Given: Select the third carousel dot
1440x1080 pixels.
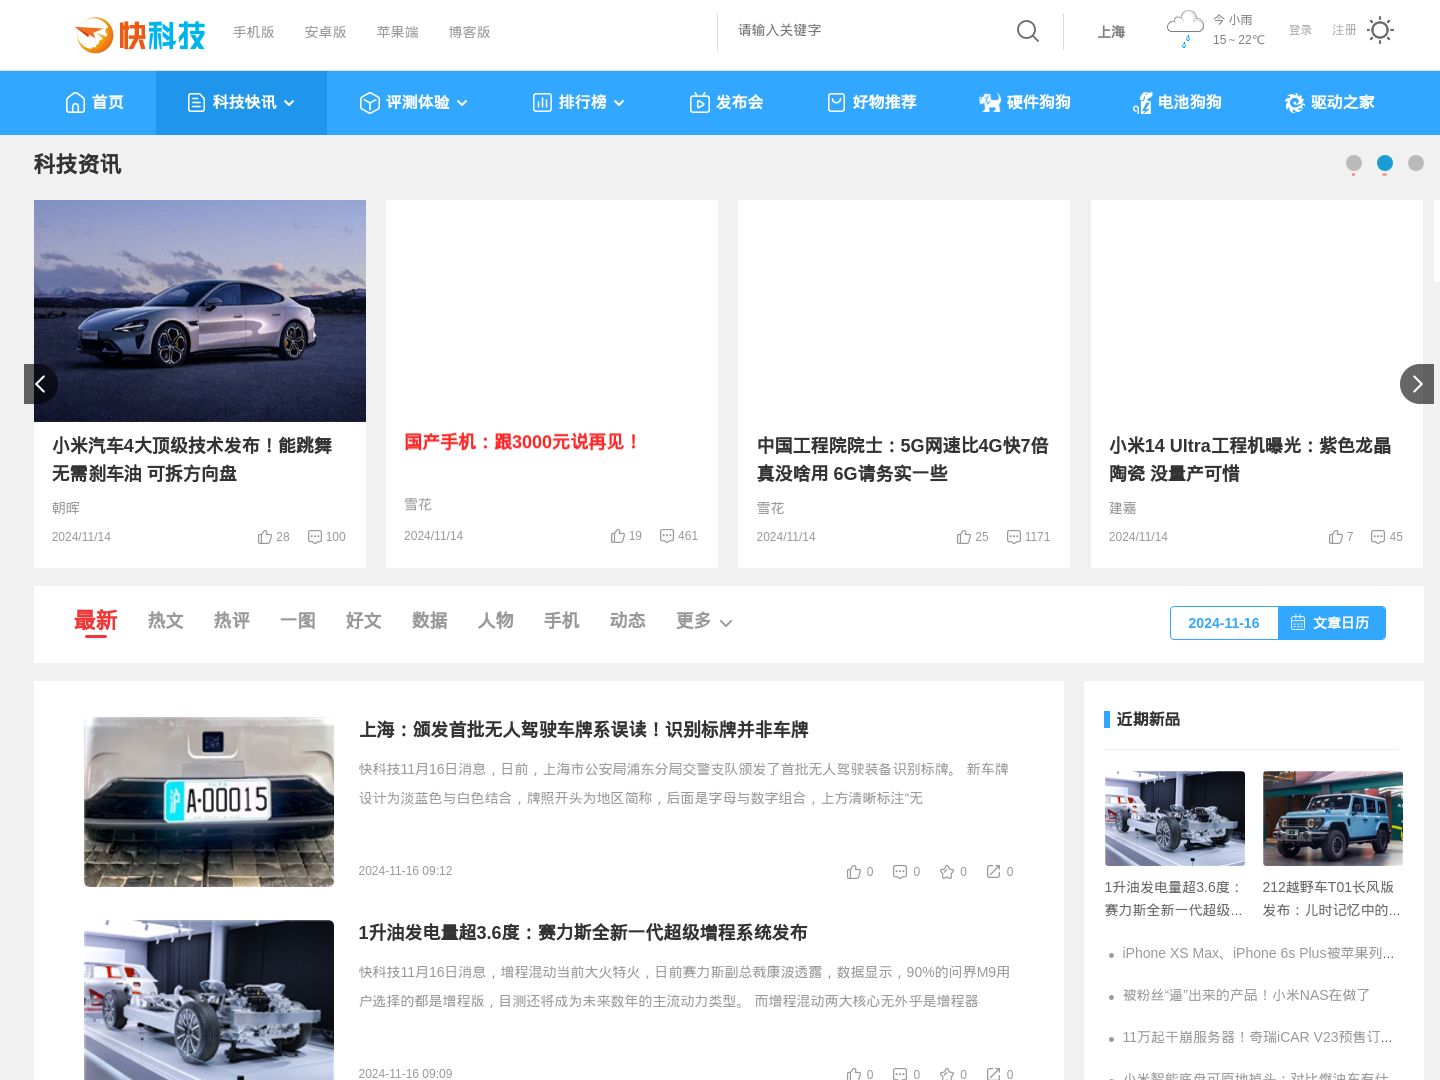Looking at the screenshot, I should [x=1416, y=163].
